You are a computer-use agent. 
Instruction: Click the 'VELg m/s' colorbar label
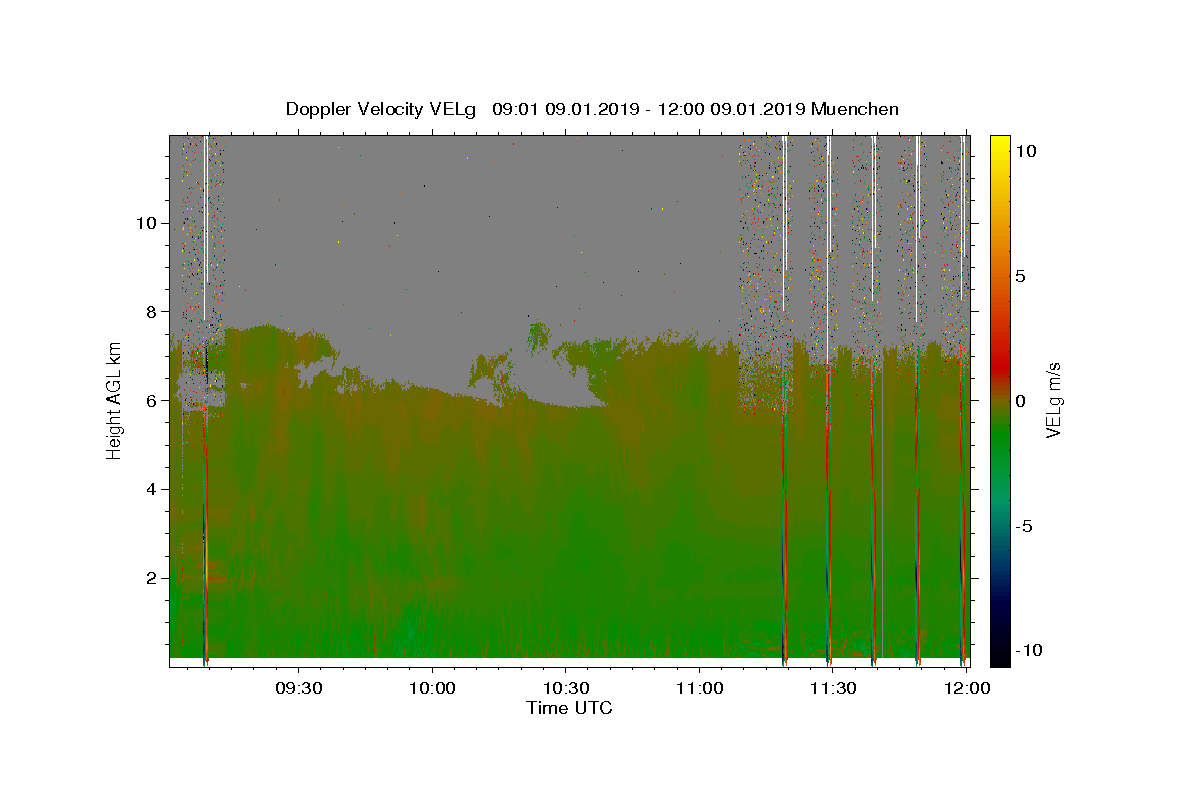[1054, 400]
